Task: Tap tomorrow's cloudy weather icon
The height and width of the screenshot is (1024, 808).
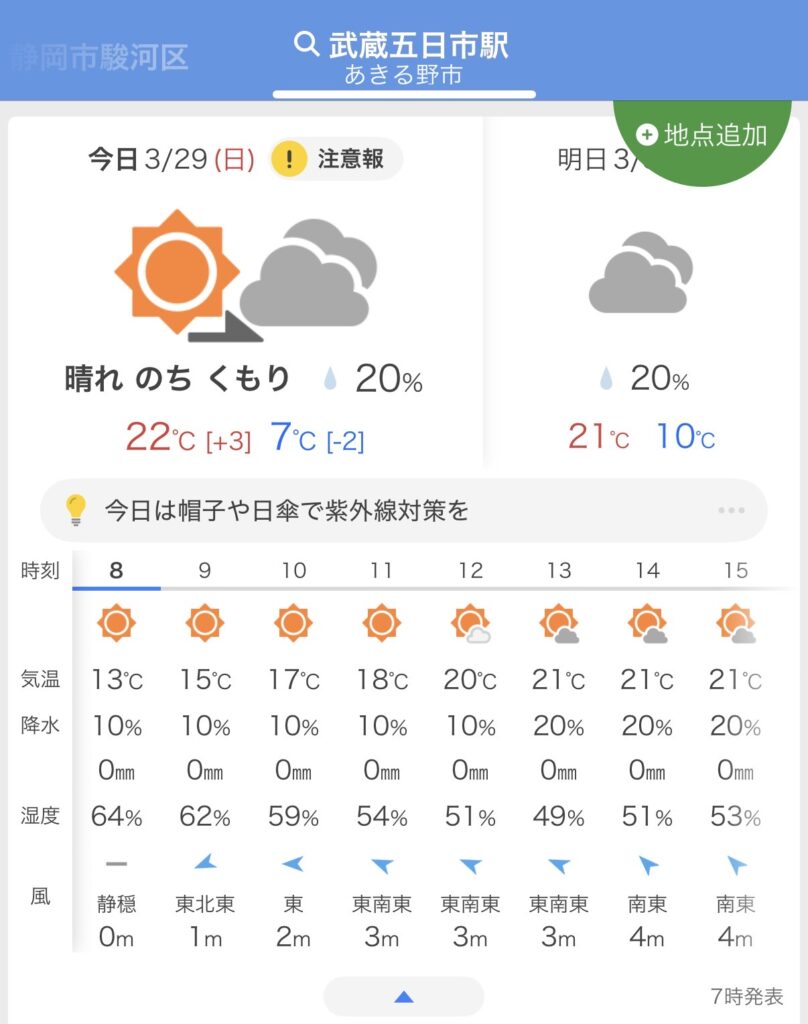Action: [x=640, y=273]
